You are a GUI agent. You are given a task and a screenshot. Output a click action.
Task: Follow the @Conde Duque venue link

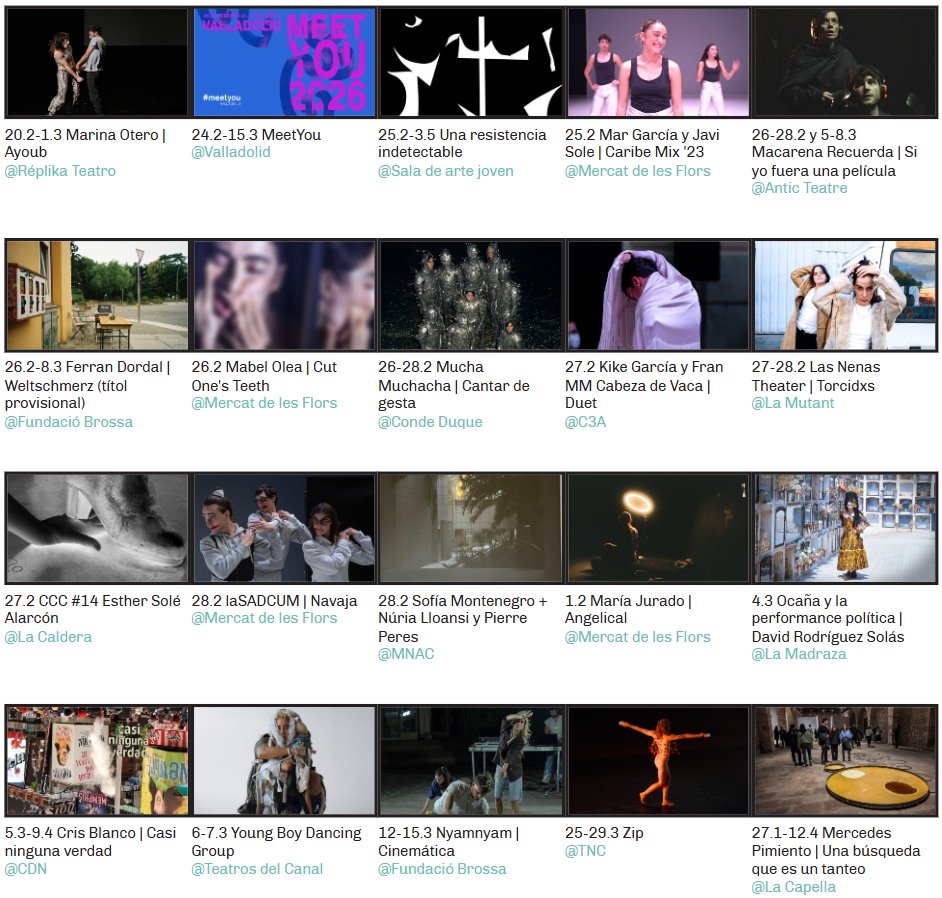[x=430, y=422]
